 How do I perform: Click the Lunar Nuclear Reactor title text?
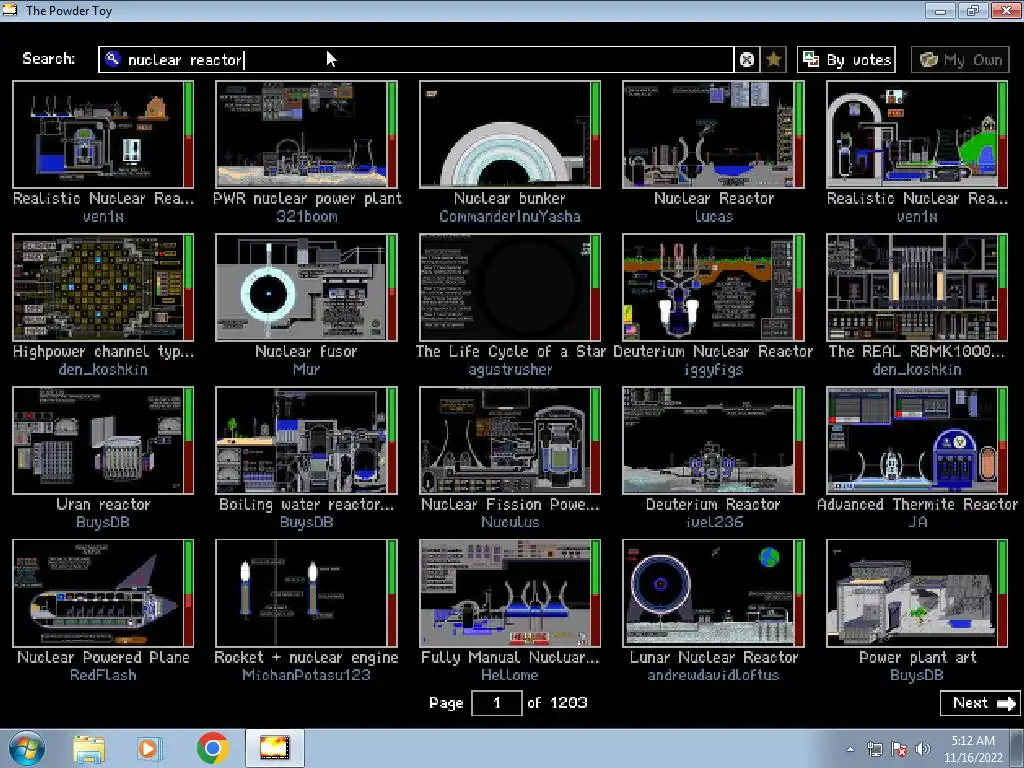pyautogui.click(x=713, y=657)
